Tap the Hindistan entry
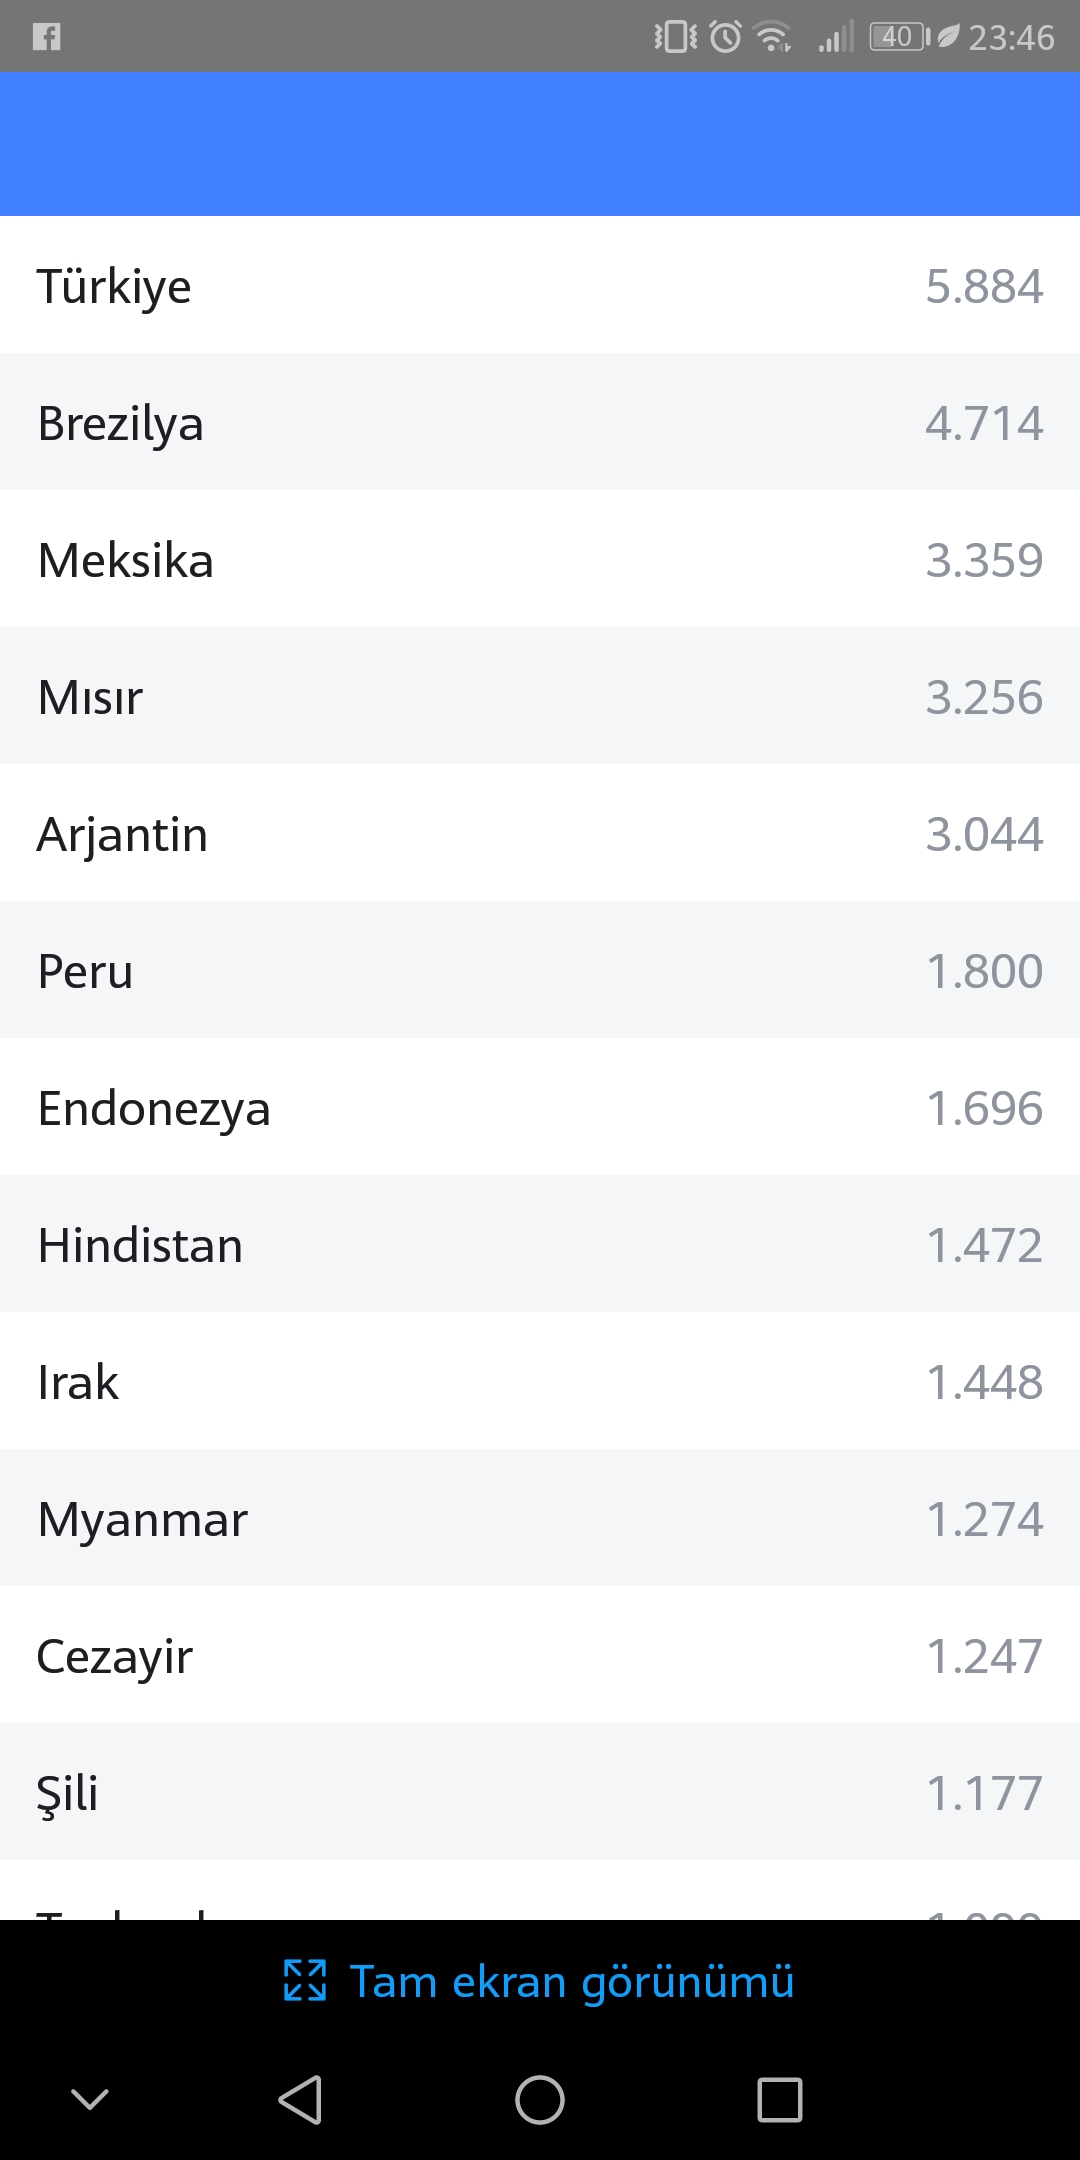This screenshot has width=1080, height=2160. [x=540, y=1244]
